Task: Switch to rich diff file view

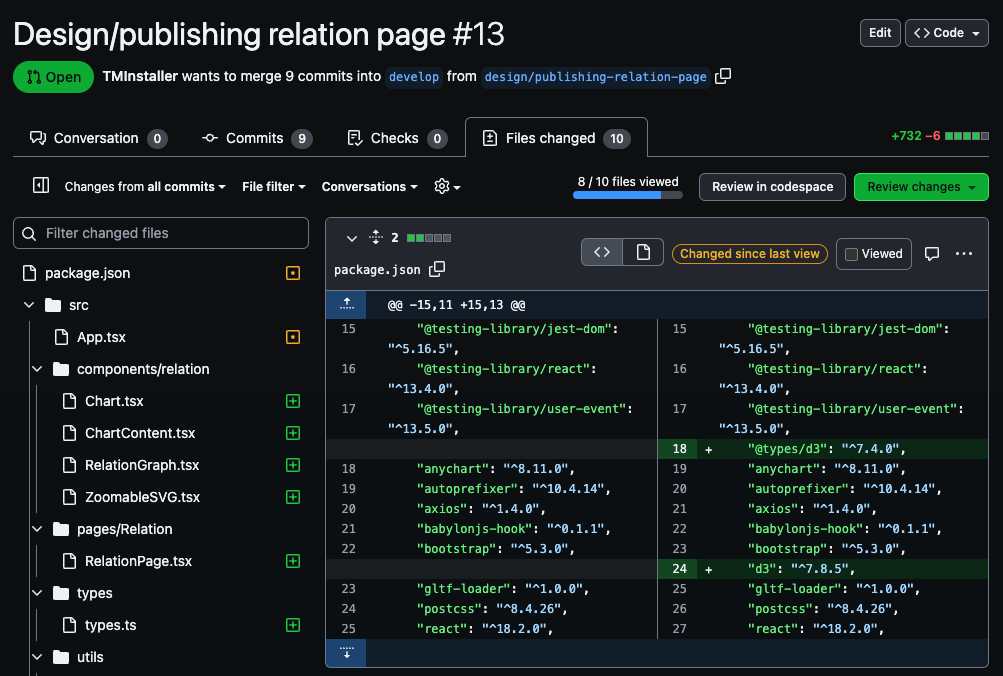Action: [x=643, y=253]
